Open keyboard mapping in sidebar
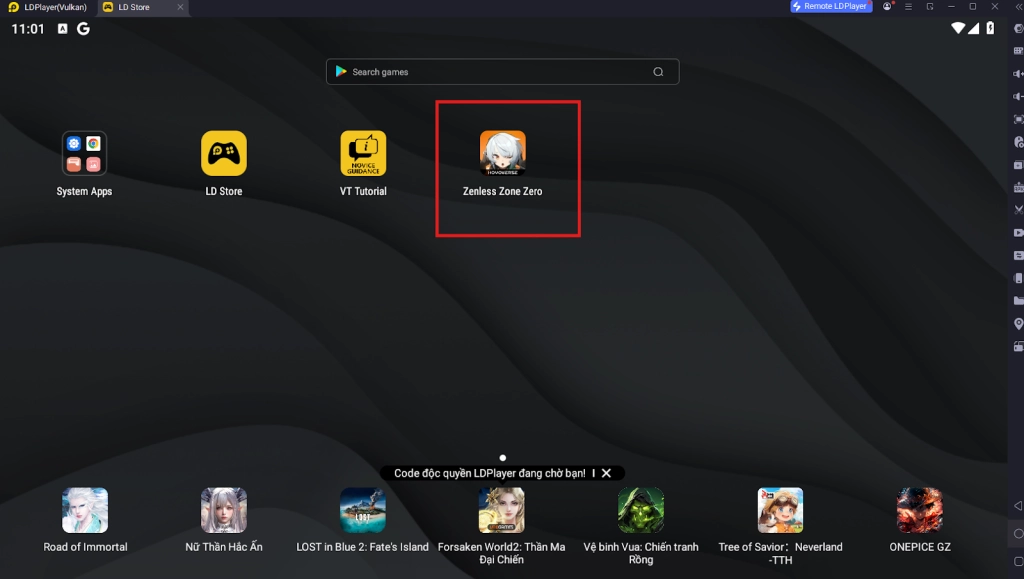This screenshot has width=1024, height=579. tap(1018, 51)
